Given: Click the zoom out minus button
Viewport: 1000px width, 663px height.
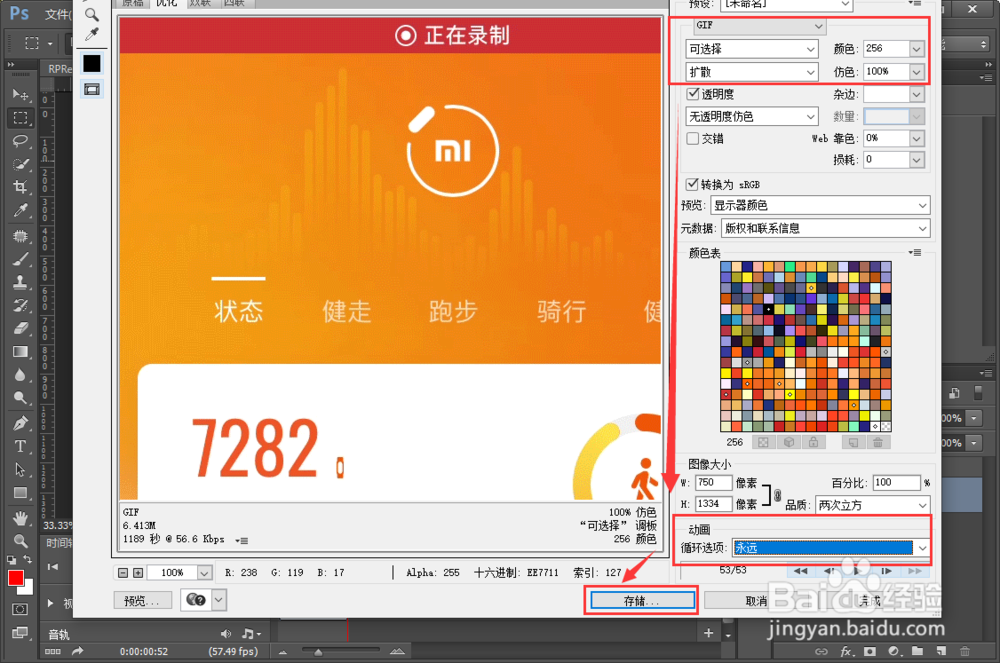Looking at the screenshot, I should coord(124,572).
